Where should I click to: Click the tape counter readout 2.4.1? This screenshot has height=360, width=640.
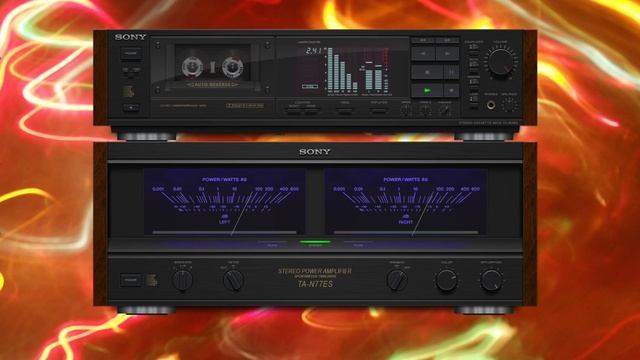pyautogui.click(x=314, y=51)
